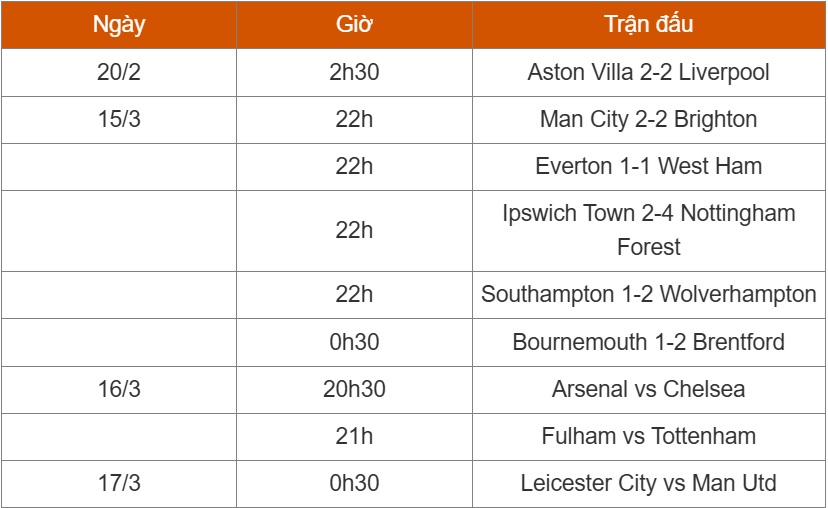Screen dimensions: 828x508
Task: Select the Arsenal vs Chelsea fixture
Action: click(x=649, y=390)
